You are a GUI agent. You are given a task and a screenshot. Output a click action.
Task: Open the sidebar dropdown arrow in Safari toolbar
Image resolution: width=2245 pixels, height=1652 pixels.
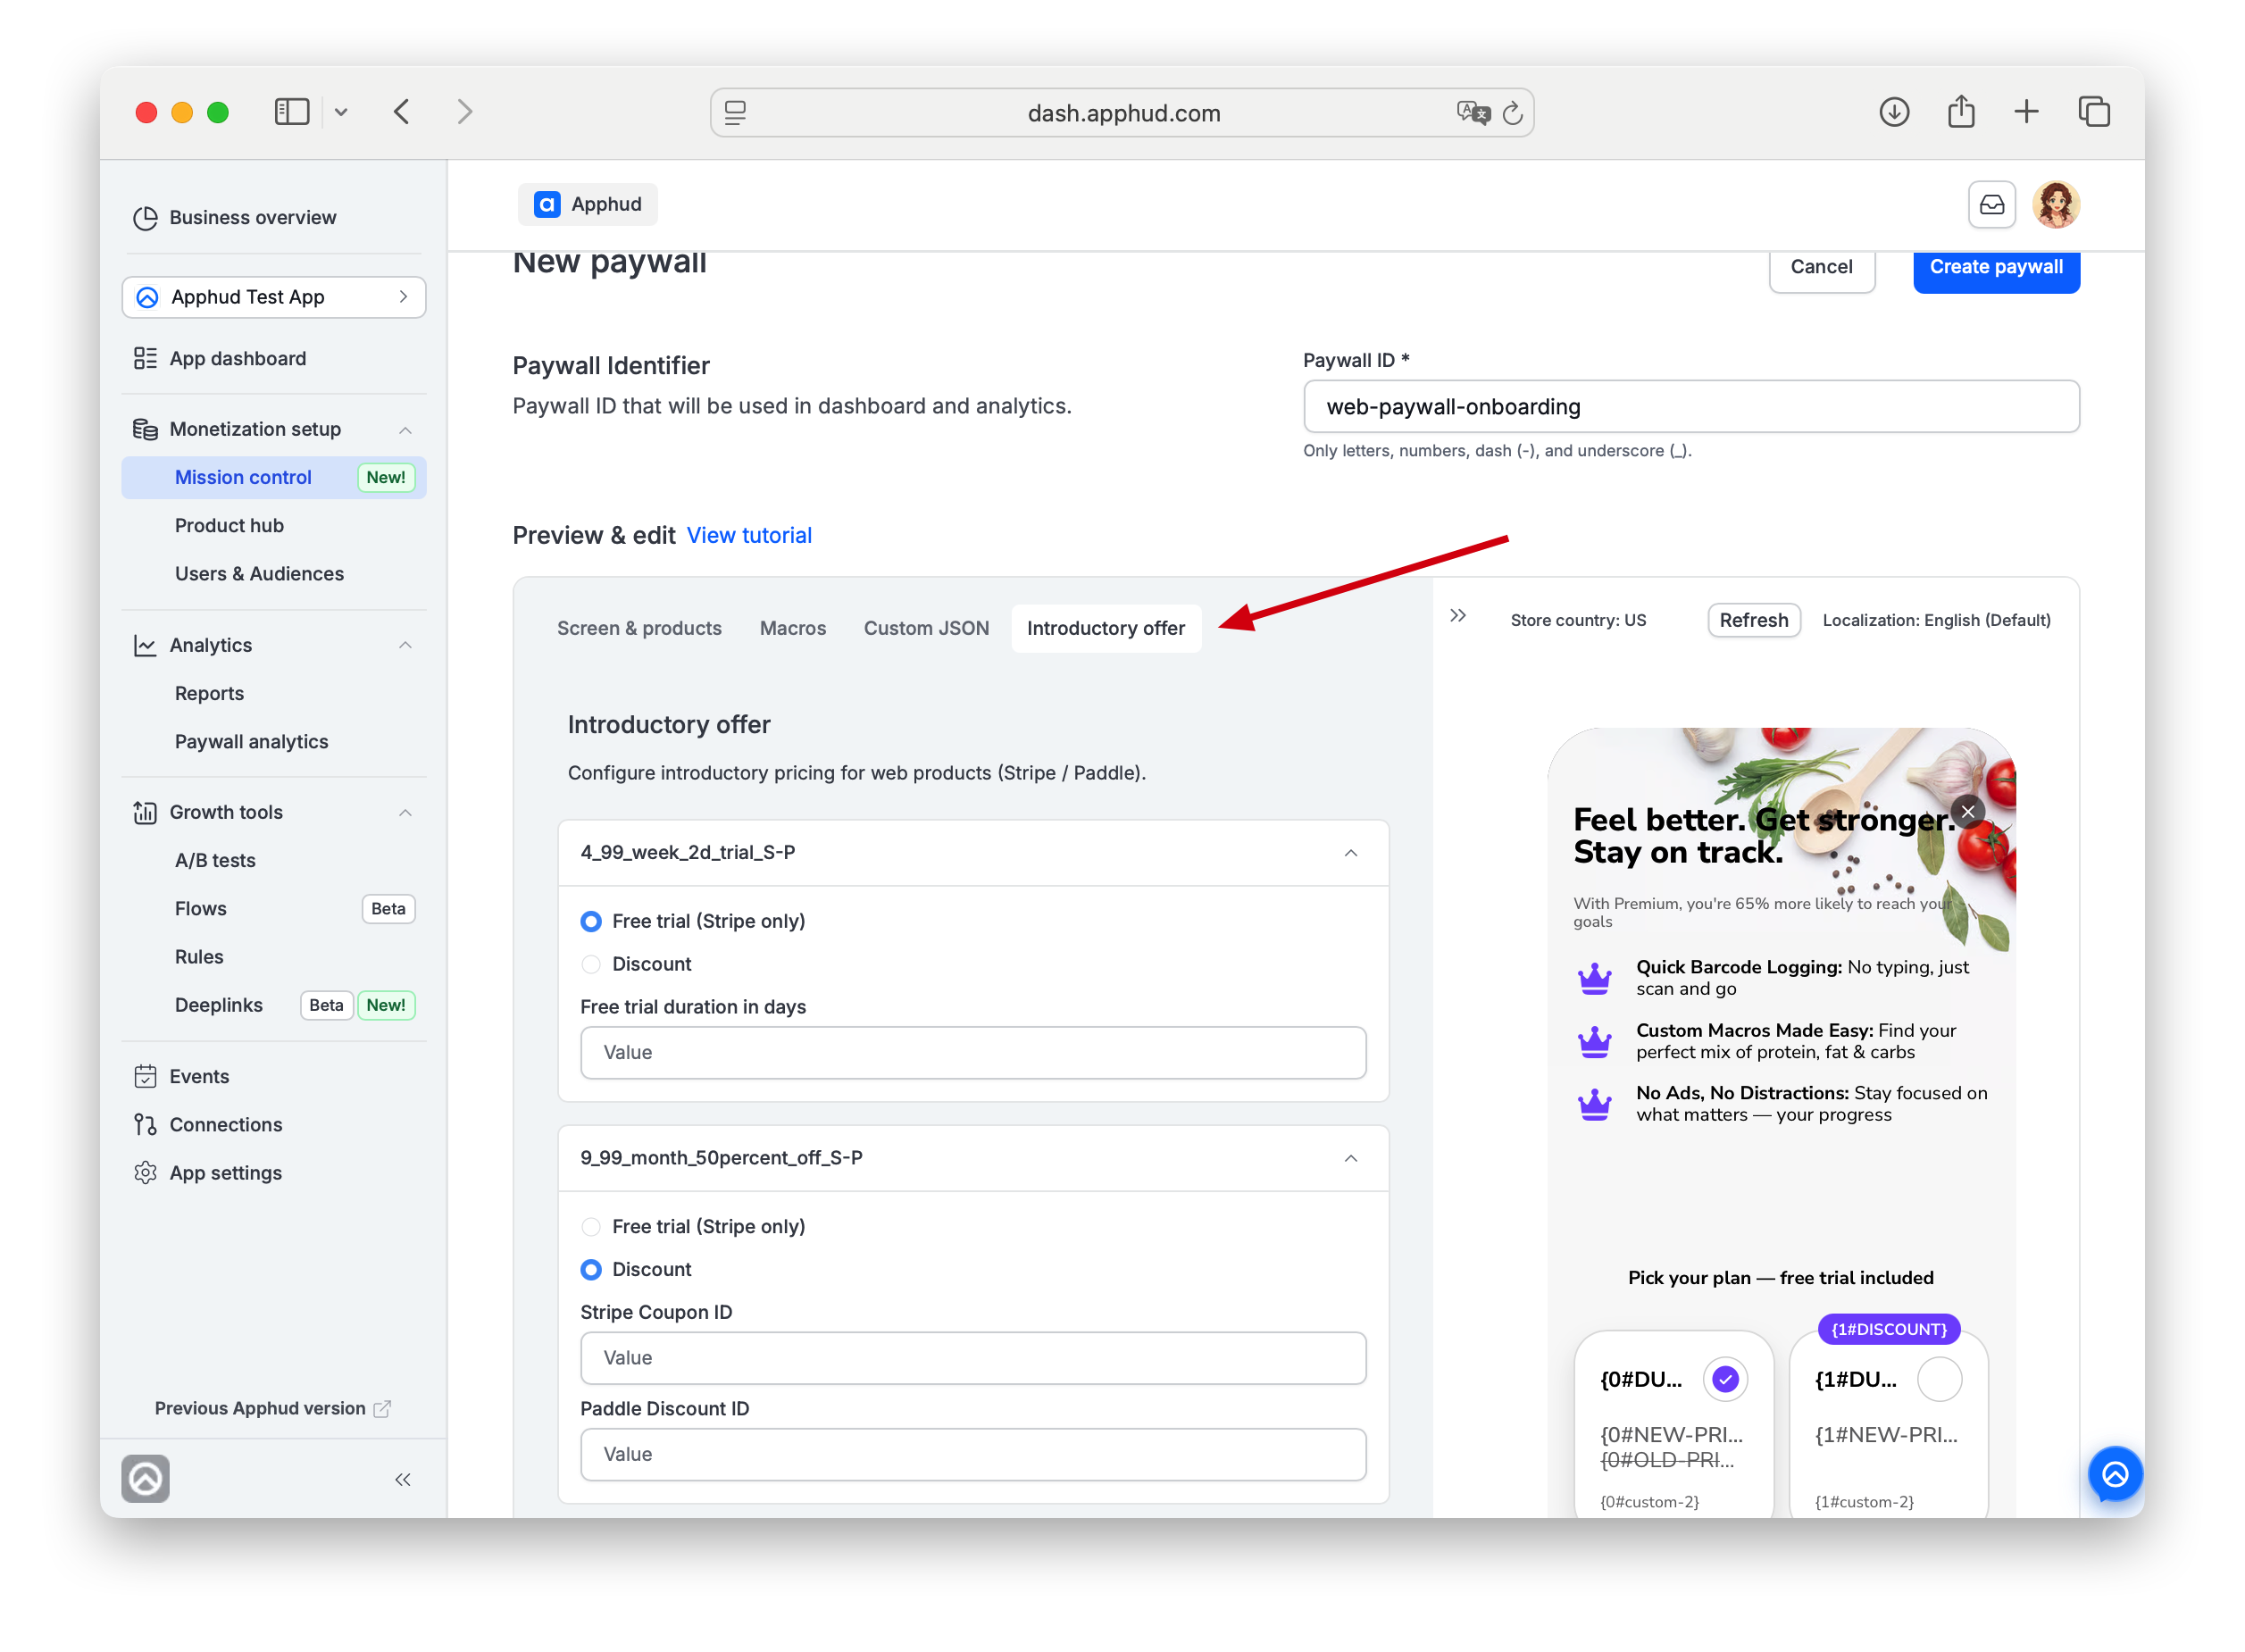point(340,112)
